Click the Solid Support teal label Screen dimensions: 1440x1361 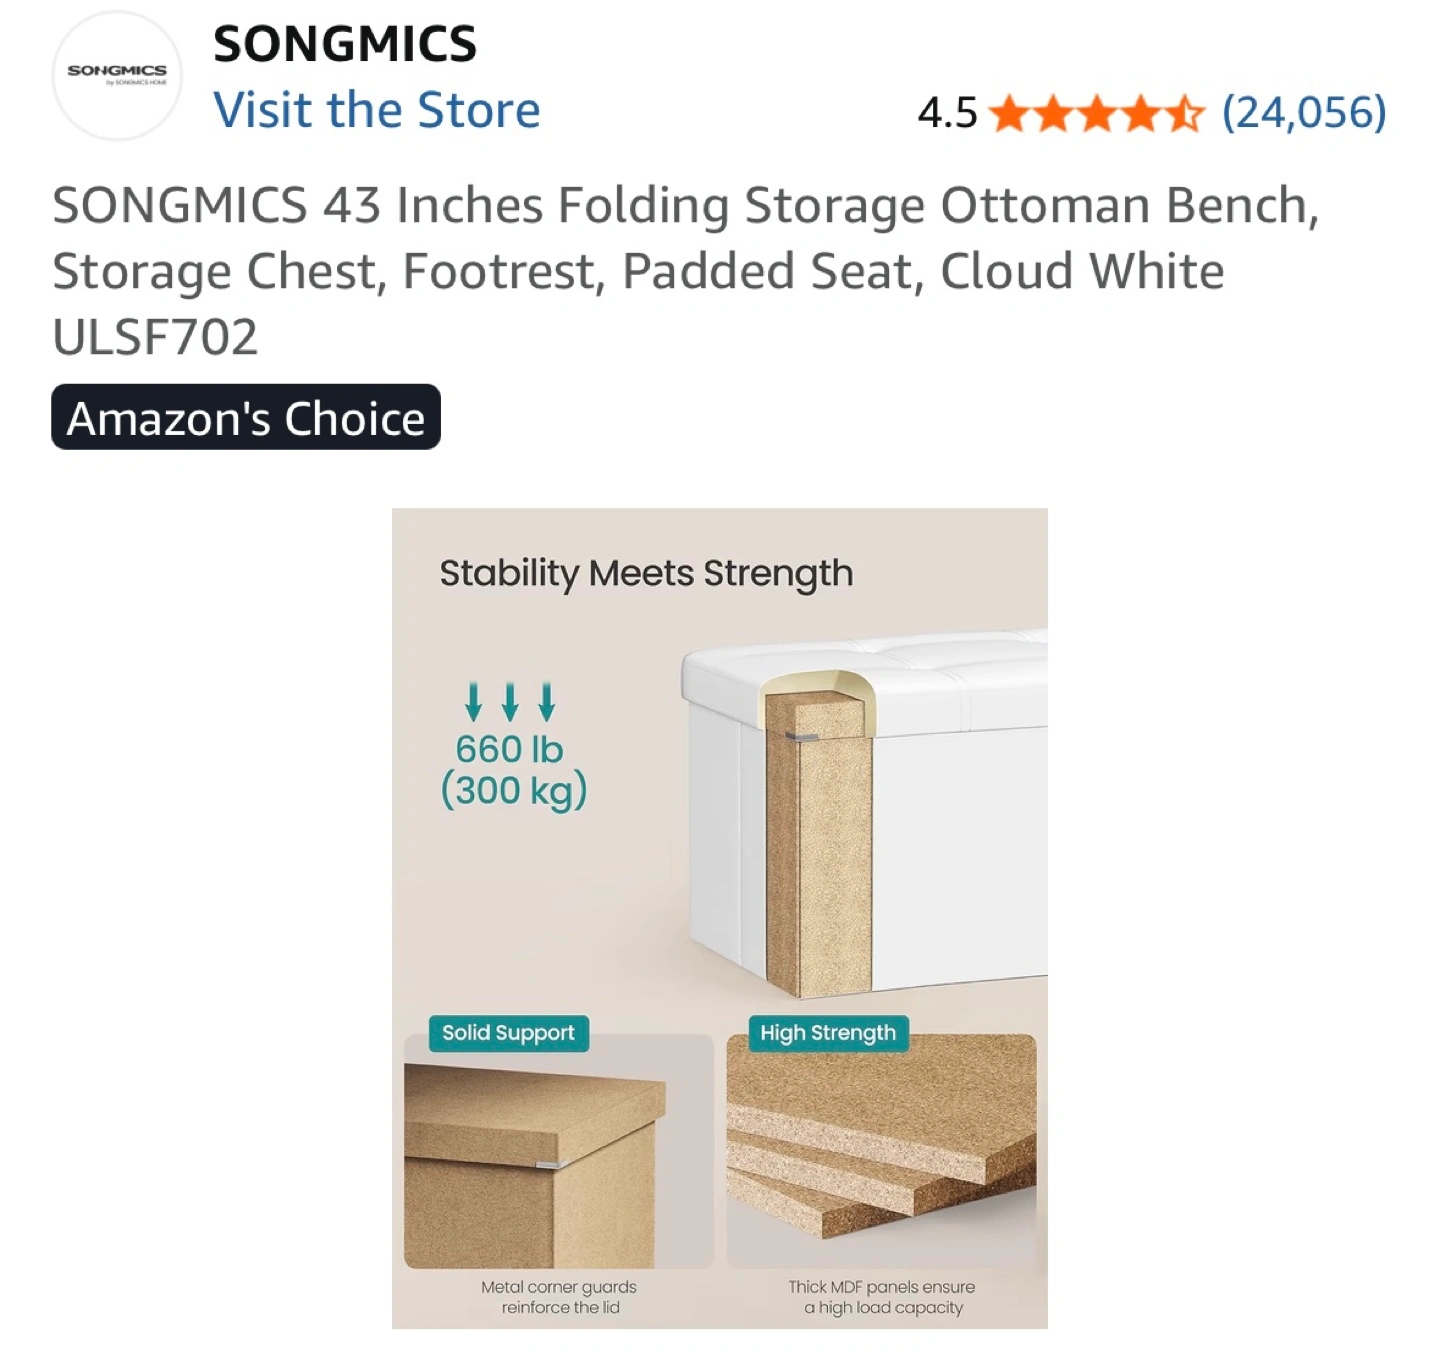[x=508, y=1033]
